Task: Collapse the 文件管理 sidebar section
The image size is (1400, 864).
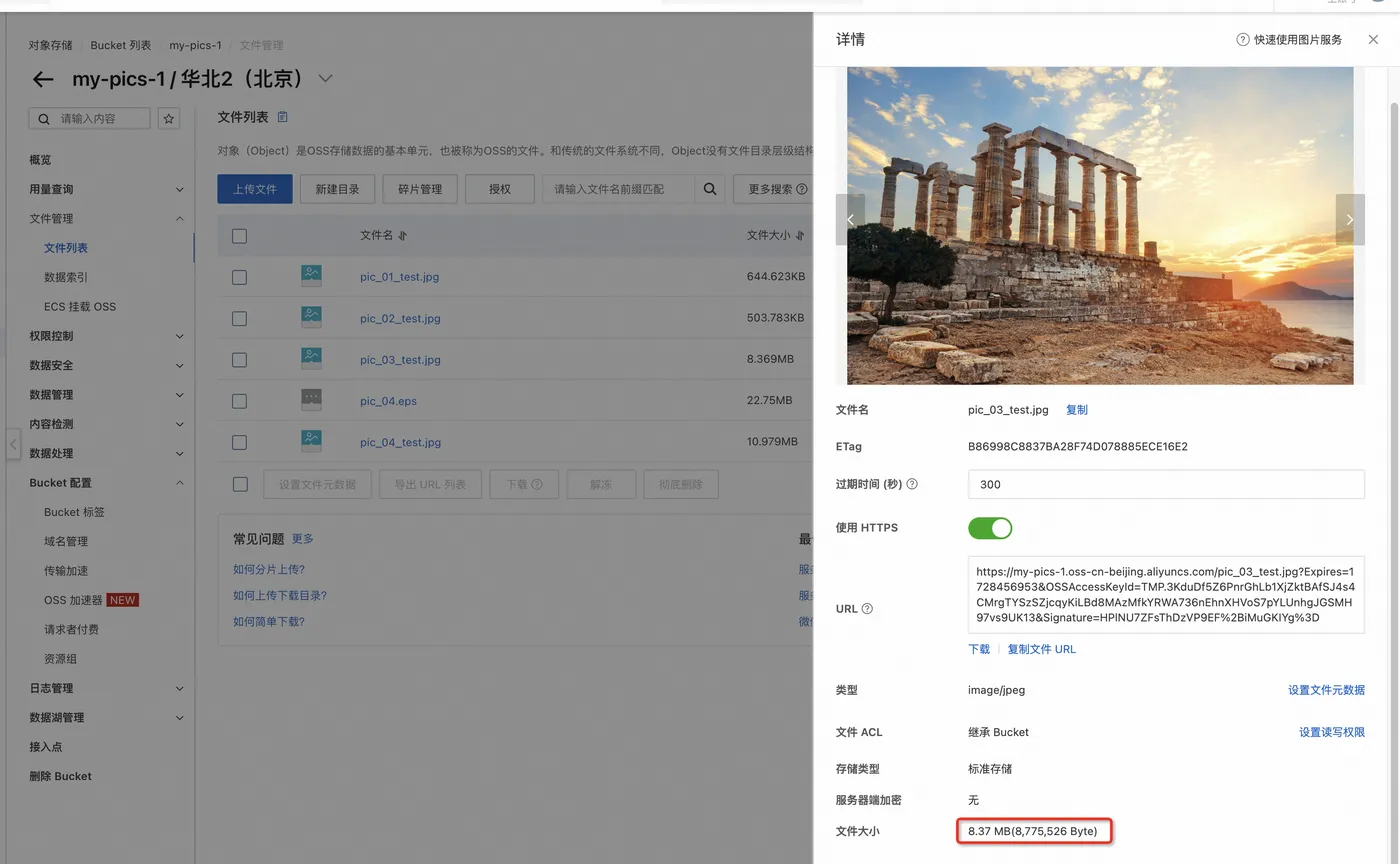Action: pos(180,218)
